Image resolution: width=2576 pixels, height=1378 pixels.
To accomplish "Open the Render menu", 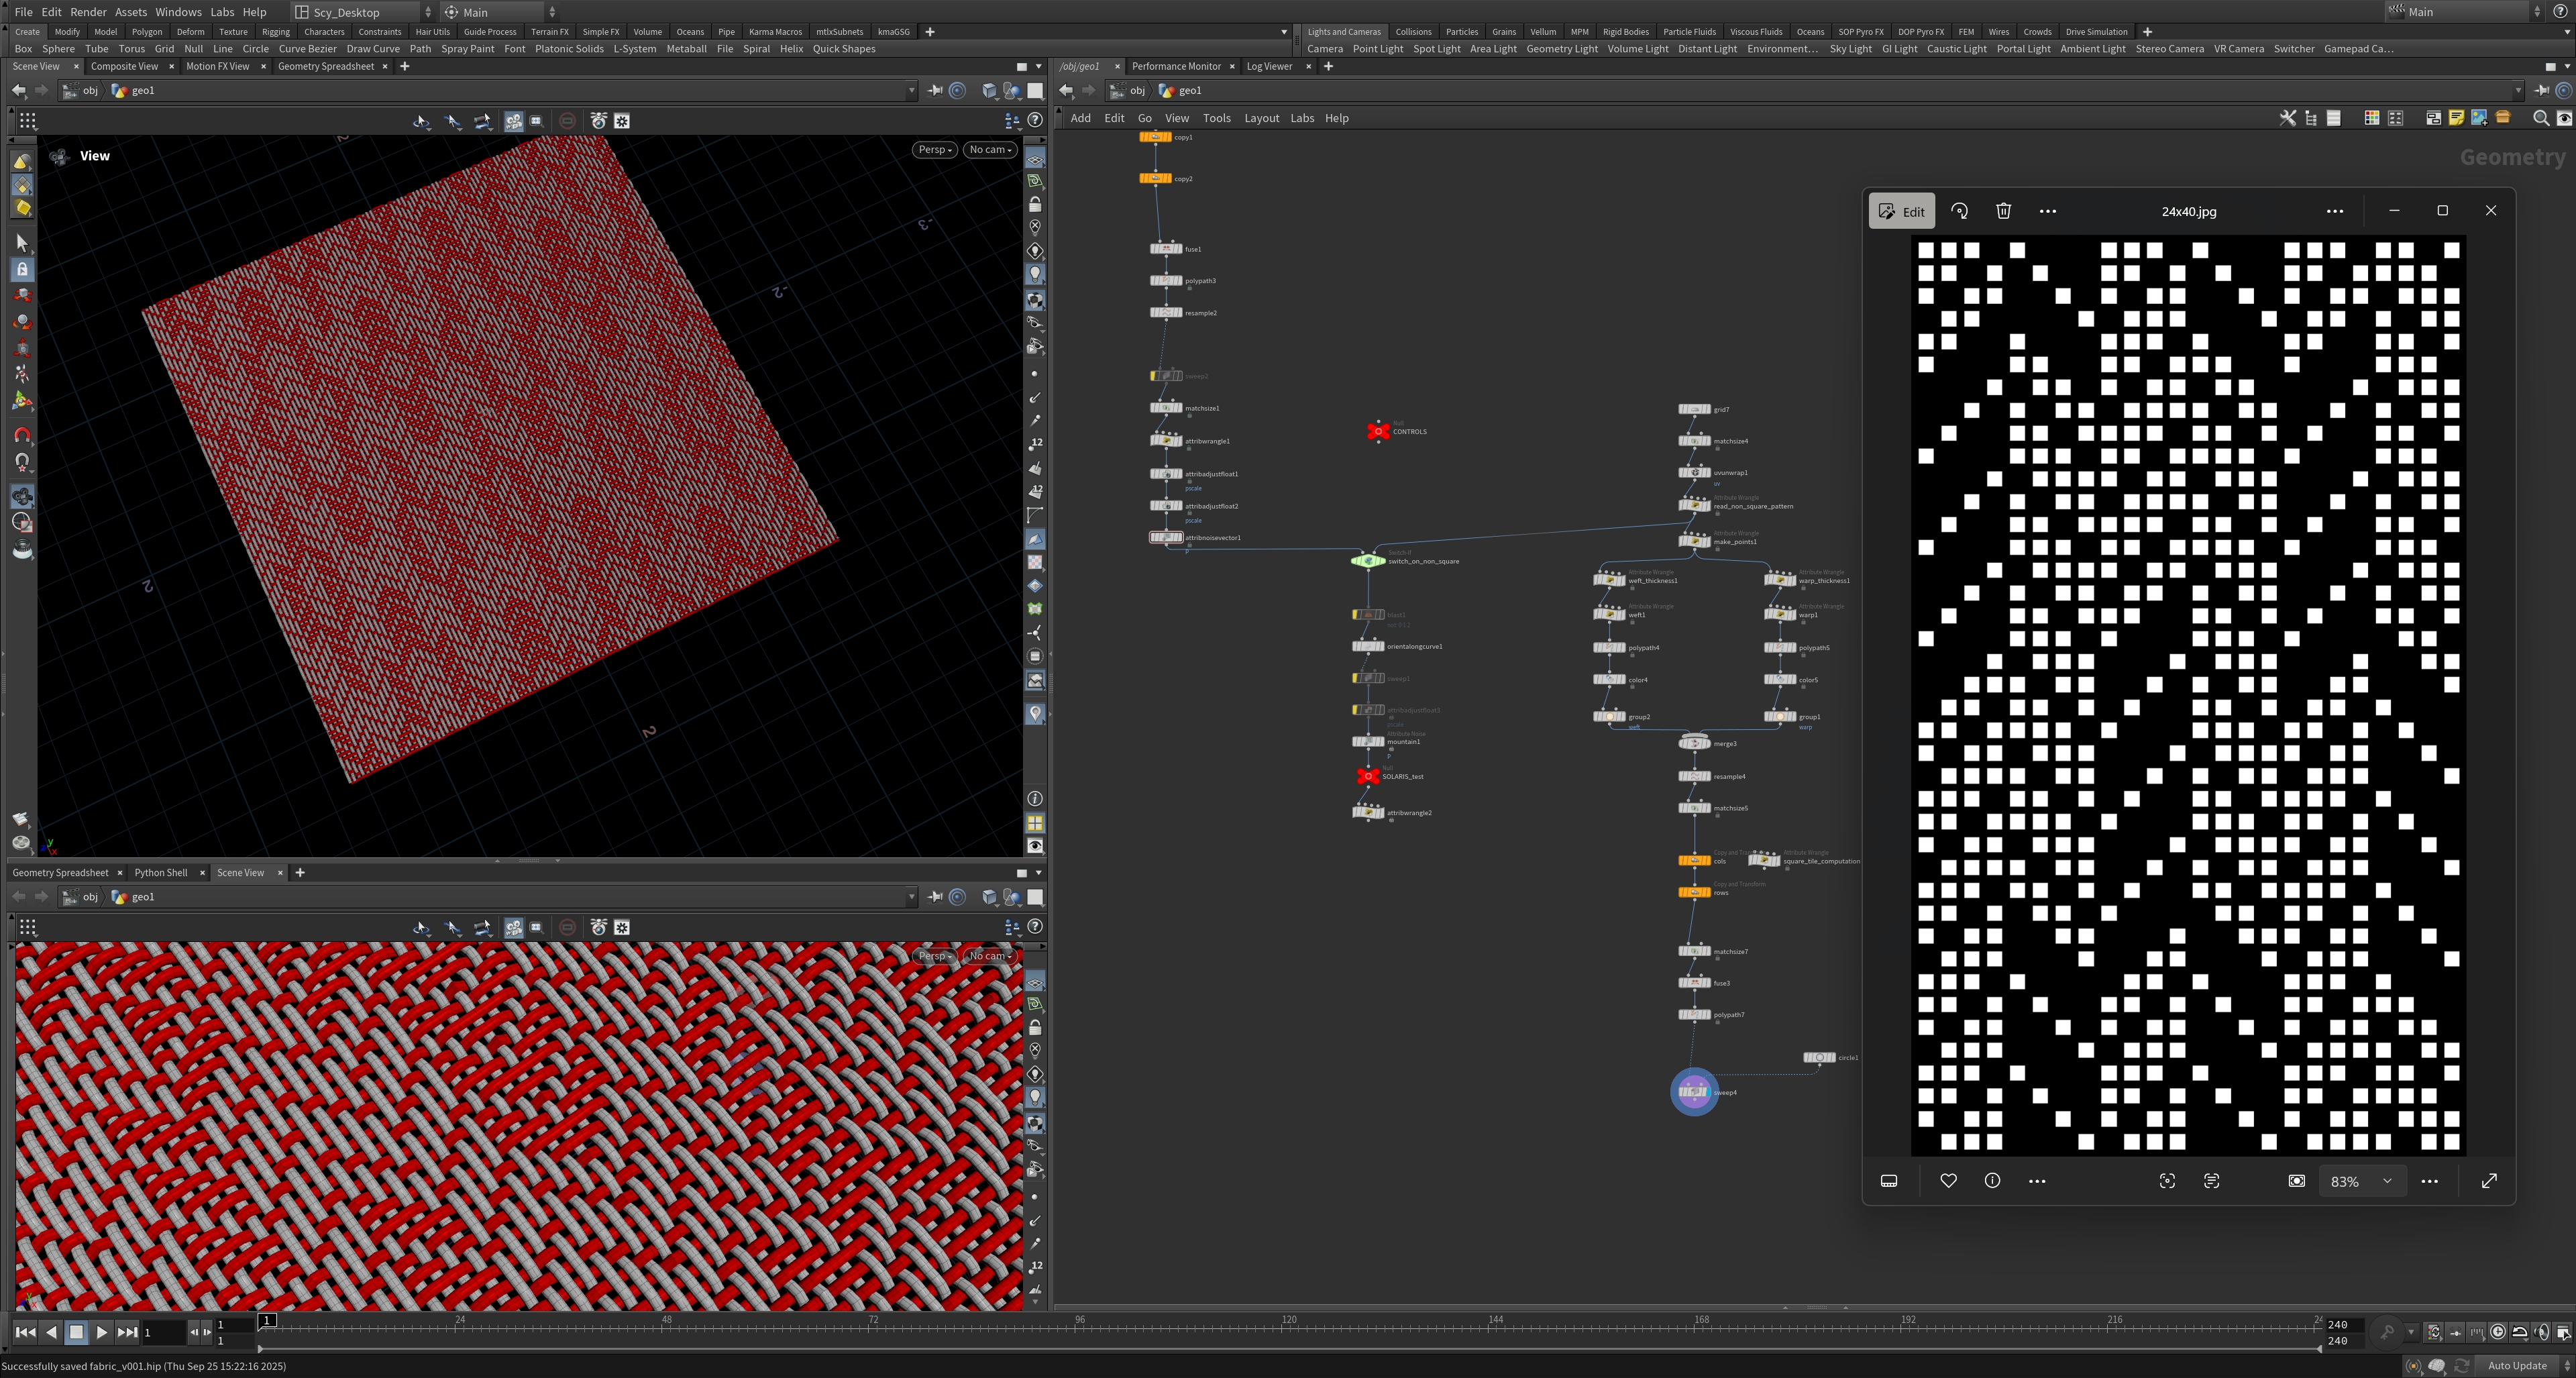I will [88, 12].
